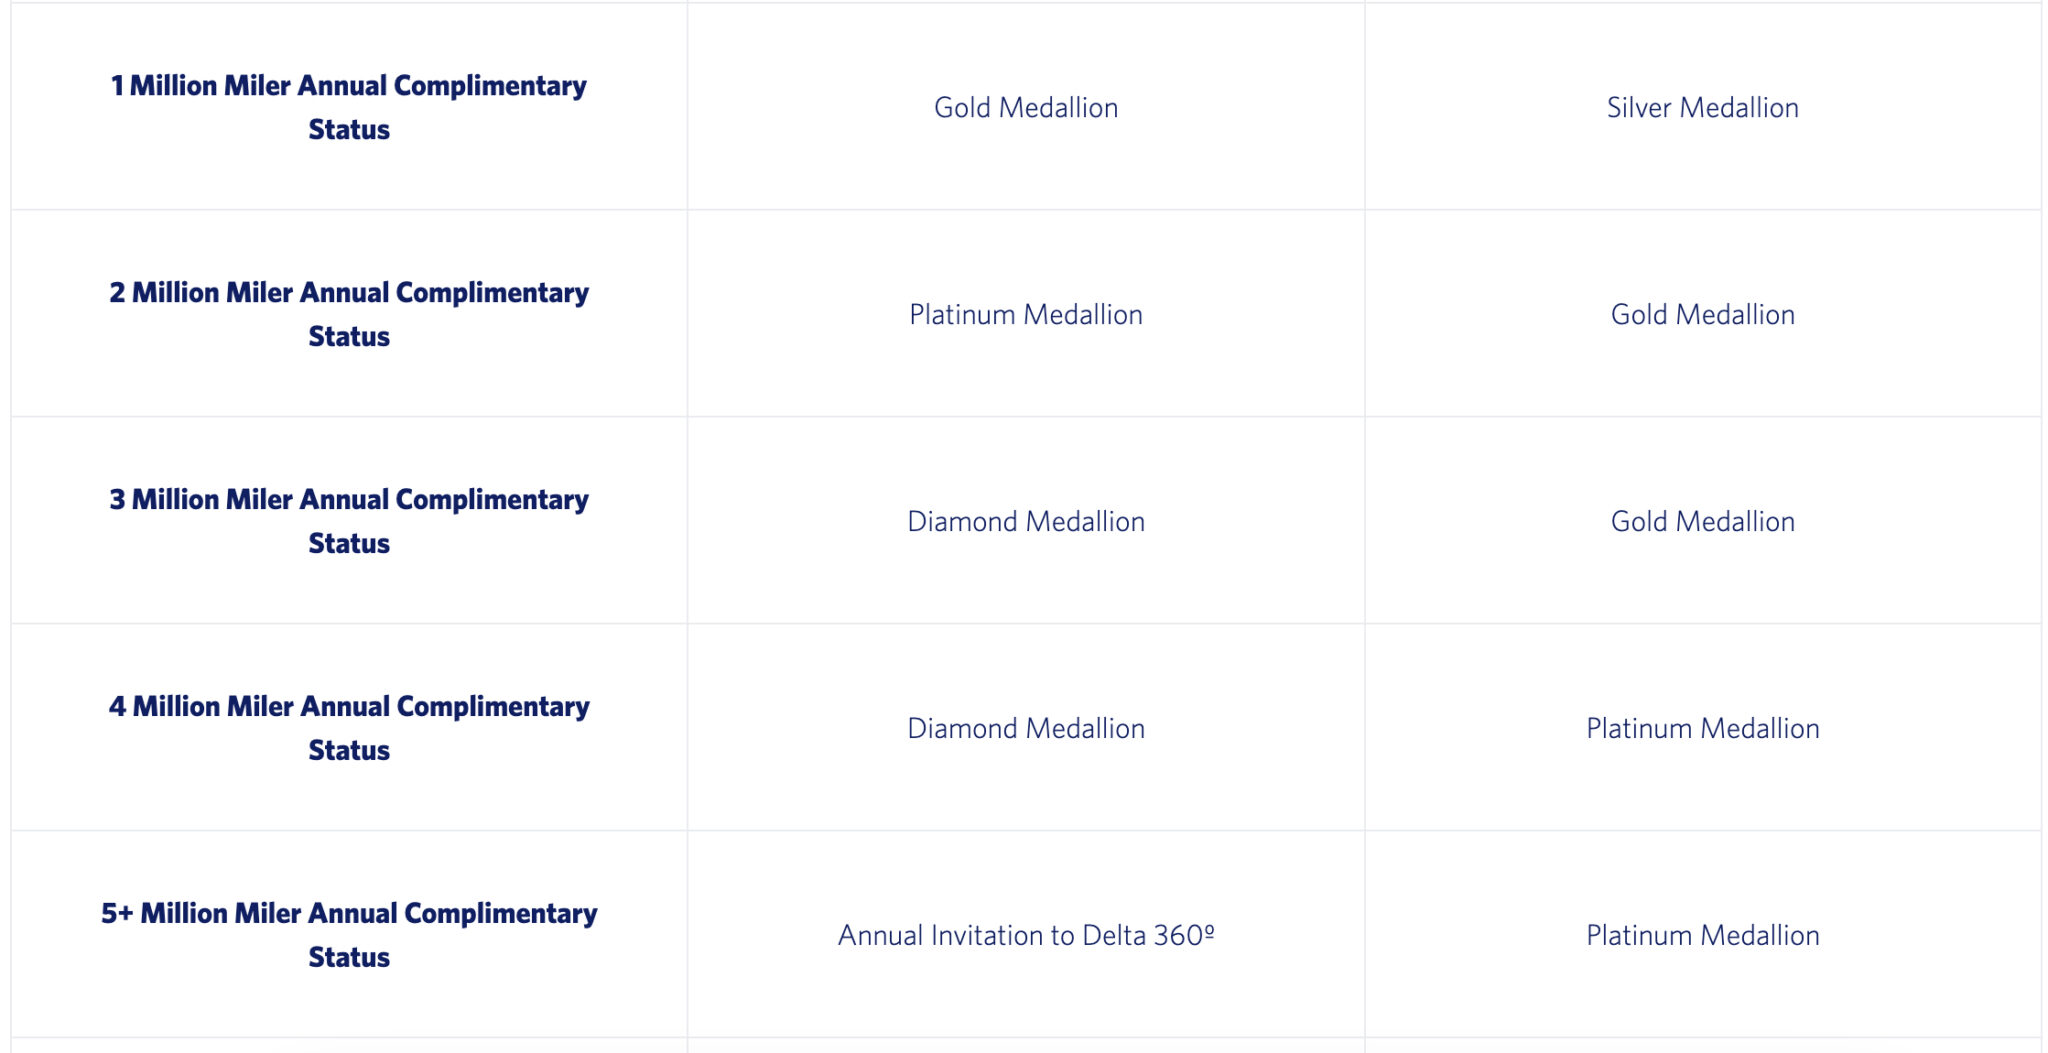Click the word Status under 3 Million Miler

pyautogui.click(x=349, y=544)
